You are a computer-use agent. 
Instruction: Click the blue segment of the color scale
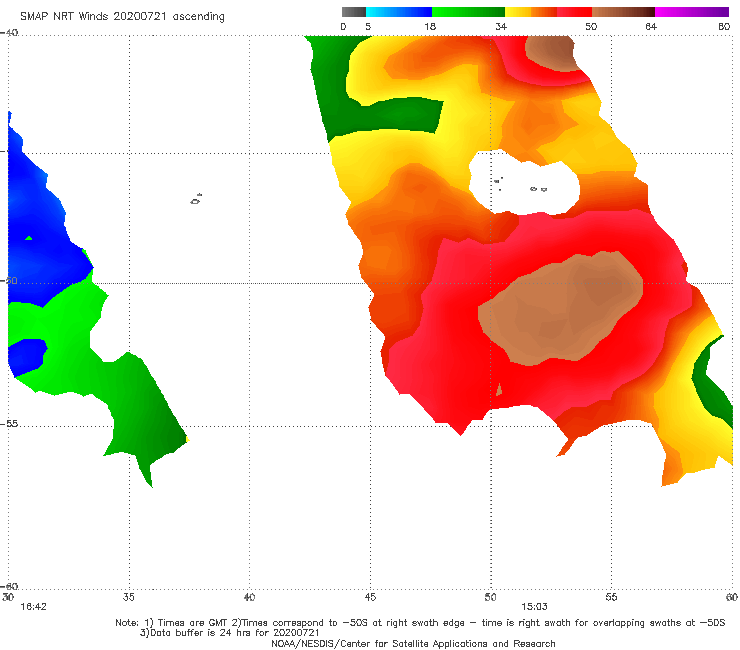coord(399,12)
